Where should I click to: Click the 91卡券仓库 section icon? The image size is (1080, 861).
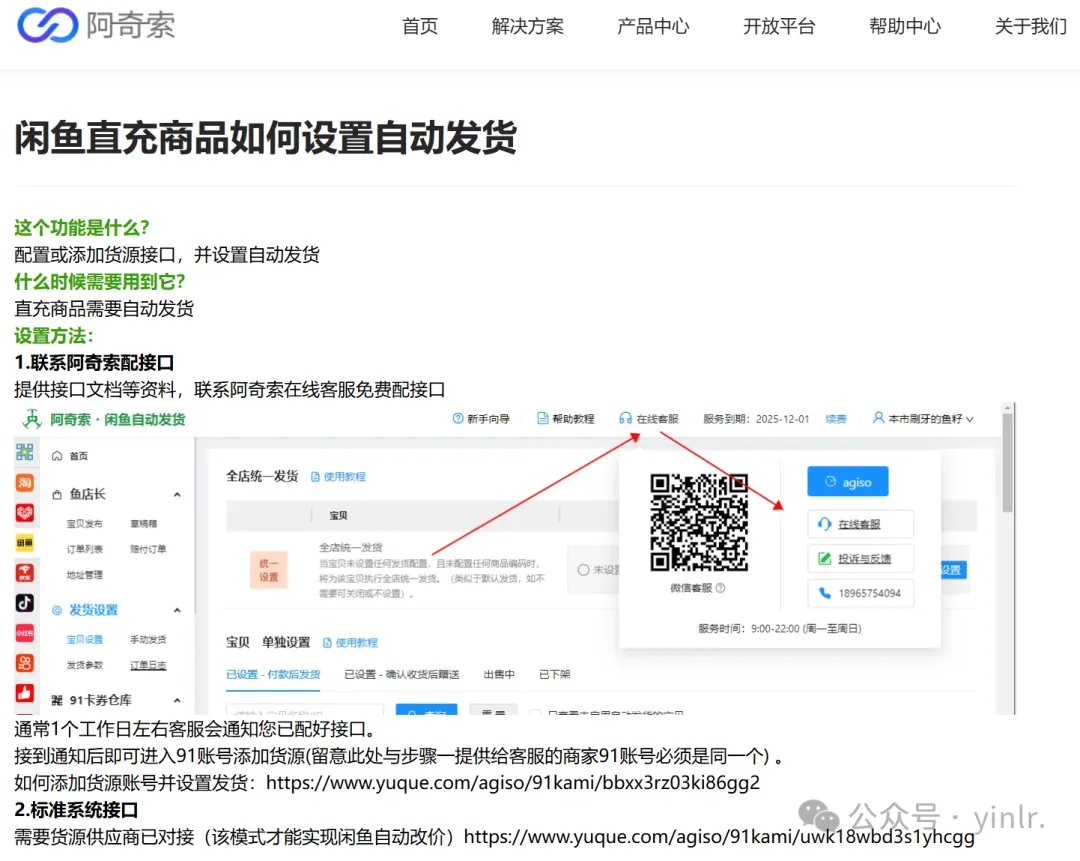tap(57, 701)
